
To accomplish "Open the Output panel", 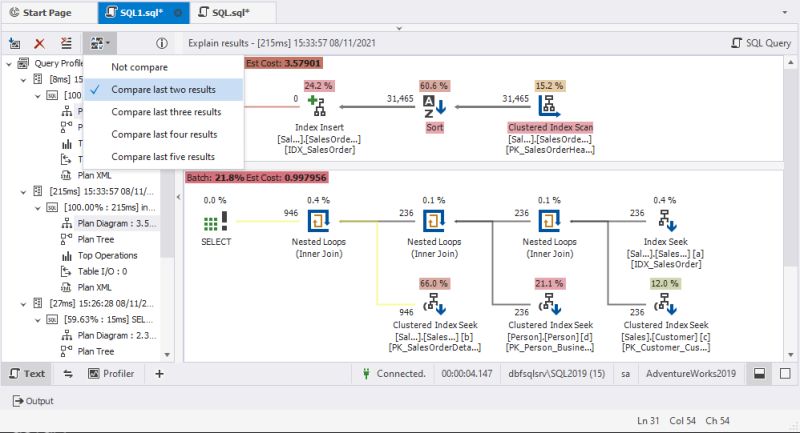I will point(33,401).
